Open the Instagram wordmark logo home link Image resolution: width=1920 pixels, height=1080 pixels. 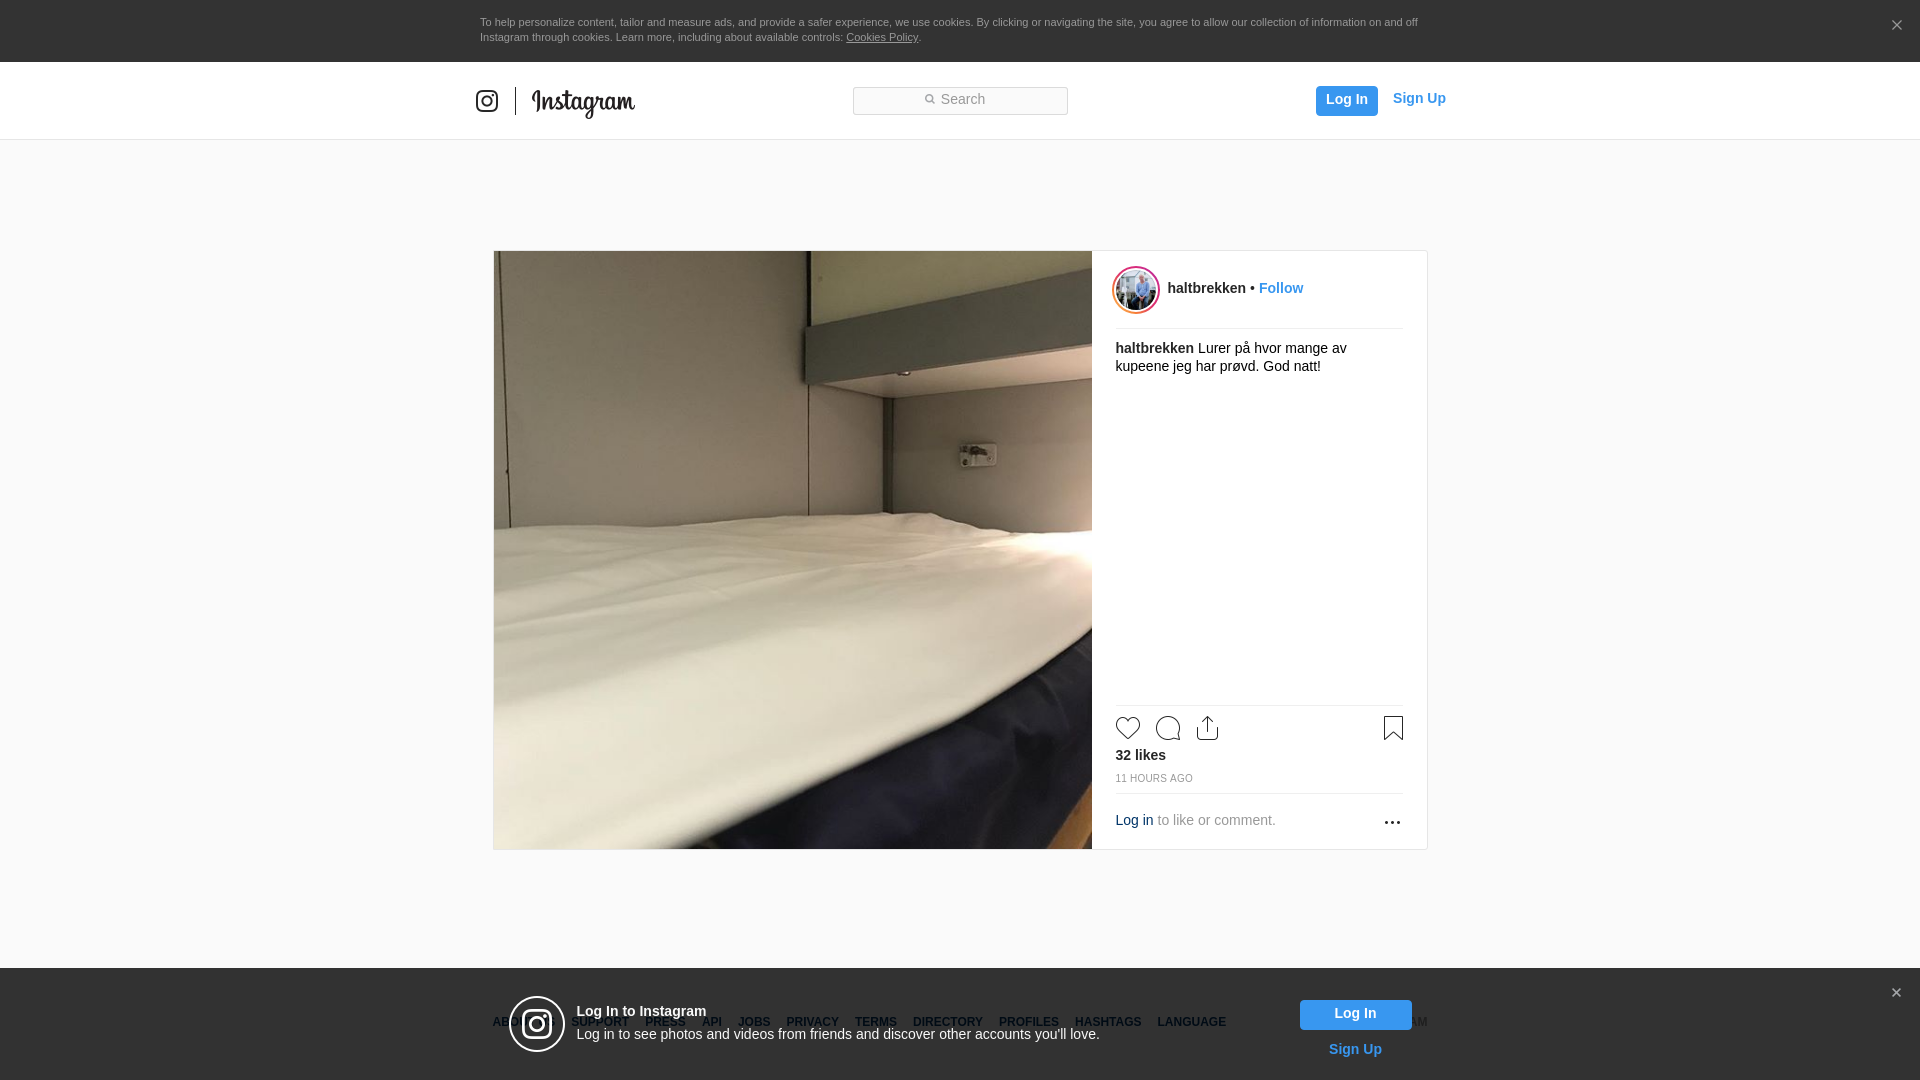tap(583, 102)
